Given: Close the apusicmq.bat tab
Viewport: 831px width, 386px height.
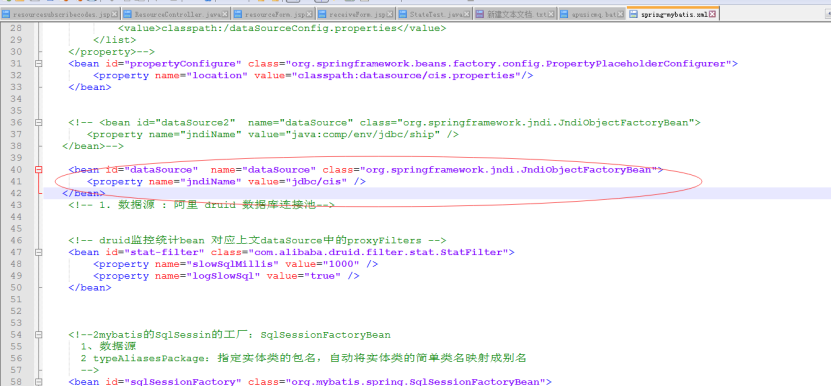Looking at the screenshot, I should coord(621,14).
